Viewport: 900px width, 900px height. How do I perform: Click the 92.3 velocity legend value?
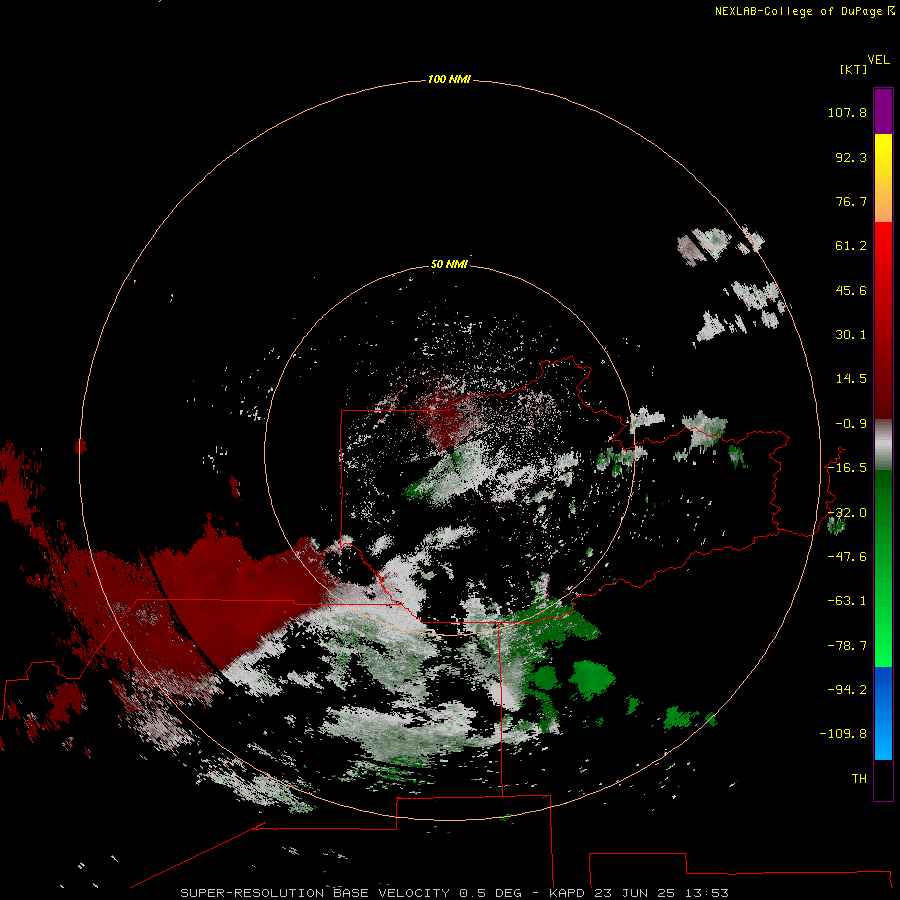(851, 157)
